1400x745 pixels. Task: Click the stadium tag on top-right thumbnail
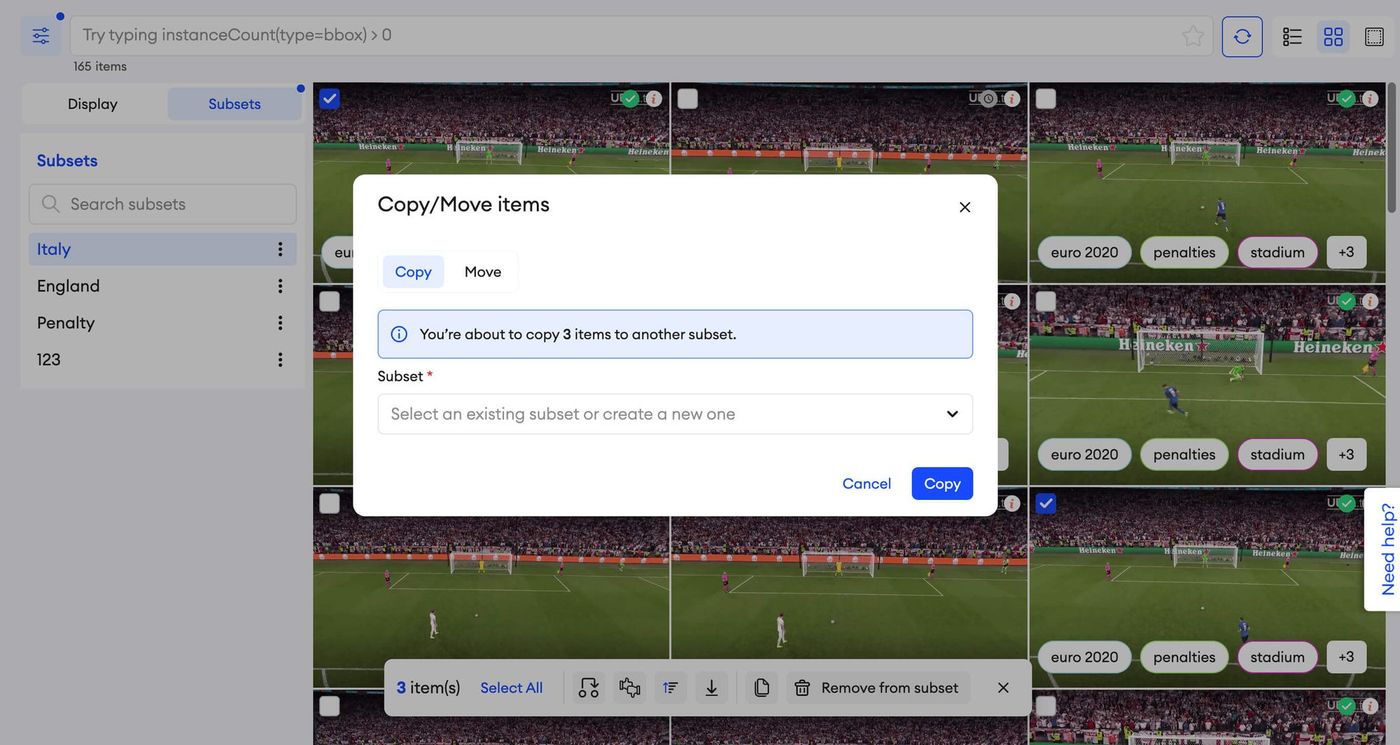tap(1278, 252)
